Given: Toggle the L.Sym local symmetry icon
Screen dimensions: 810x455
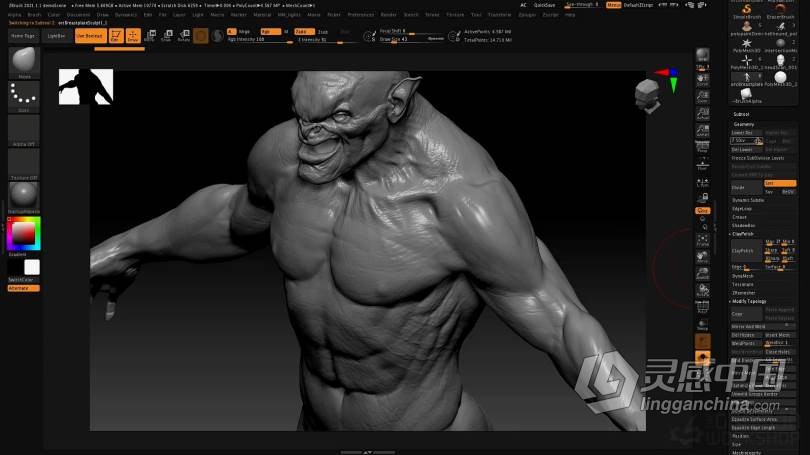Looking at the screenshot, I should click(x=703, y=182).
